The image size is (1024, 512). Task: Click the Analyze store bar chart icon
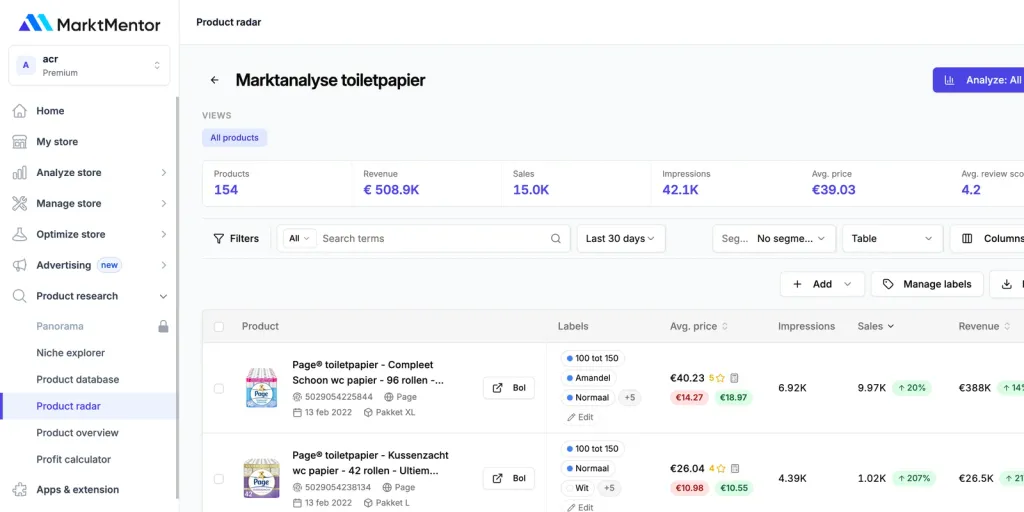click(x=20, y=172)
